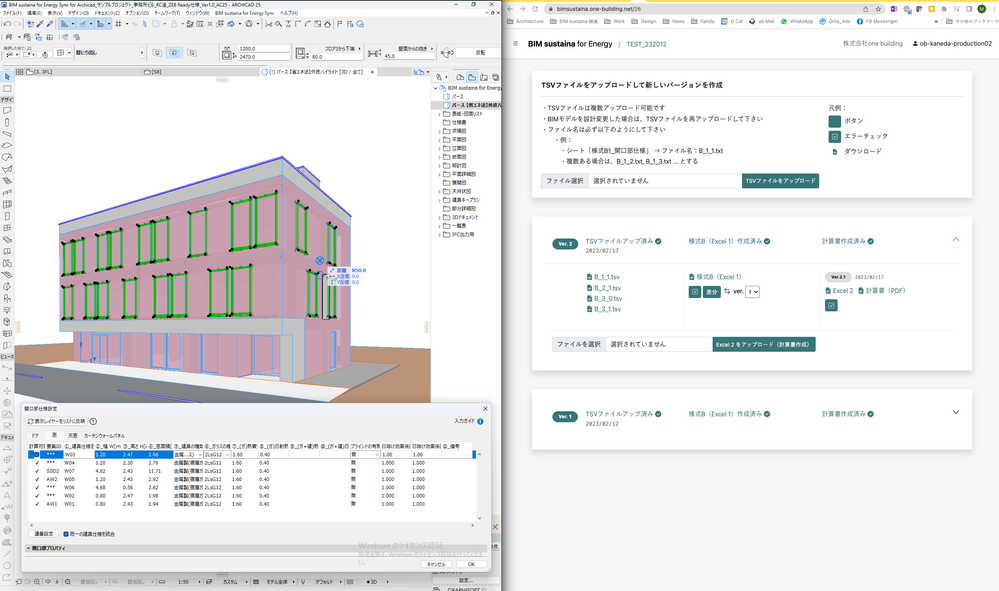Open the FB Messenger bookmark

tap(877, 21)
